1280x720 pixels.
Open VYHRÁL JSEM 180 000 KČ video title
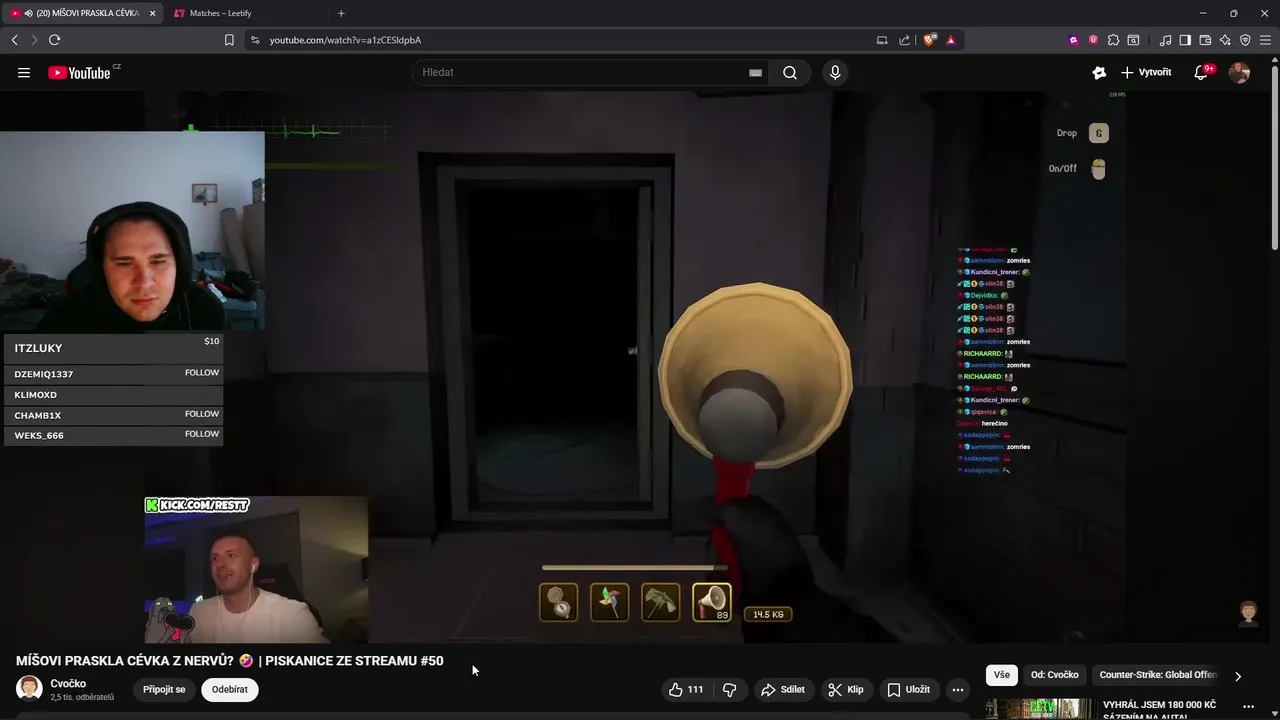pos(1159,709)
